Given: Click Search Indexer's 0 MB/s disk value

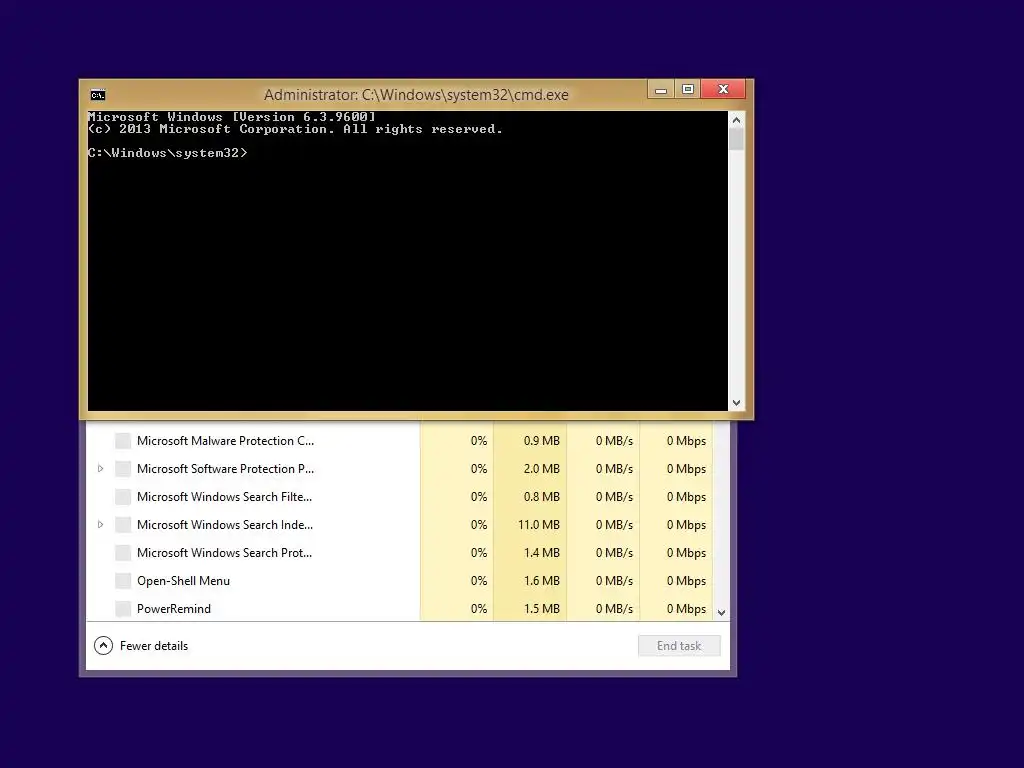Looking at the screenshot, I should 614,524.
